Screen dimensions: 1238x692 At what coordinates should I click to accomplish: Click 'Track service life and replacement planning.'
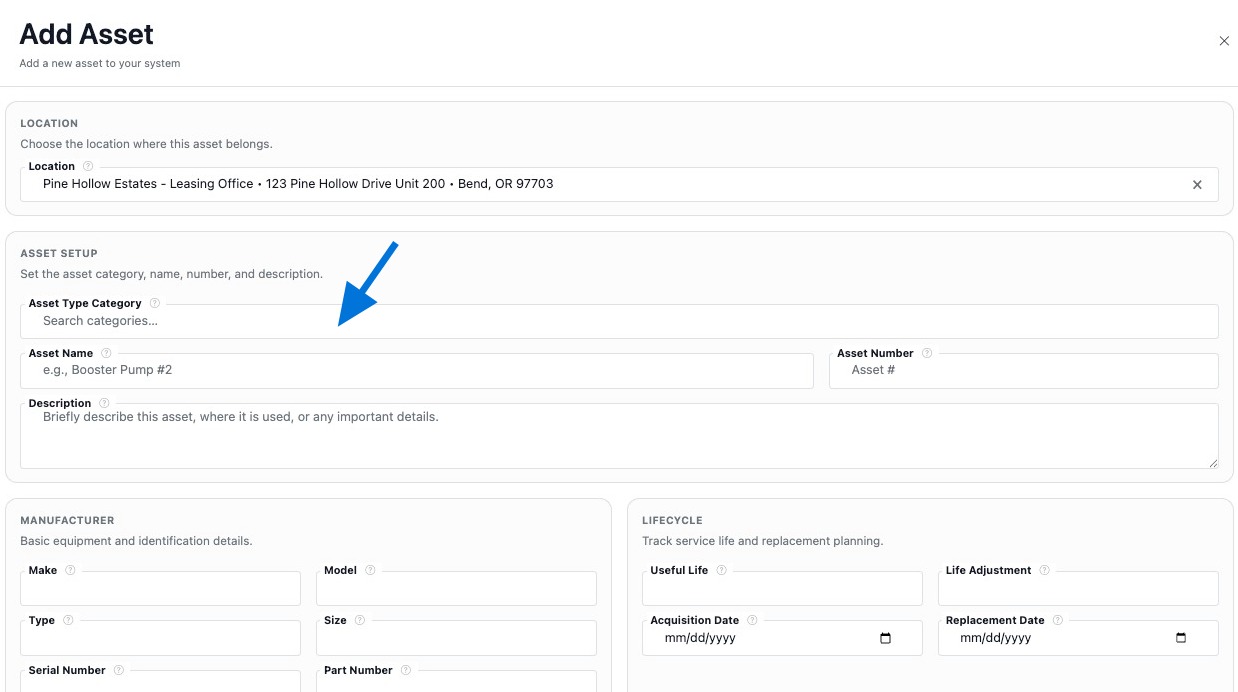click(762, 541)
